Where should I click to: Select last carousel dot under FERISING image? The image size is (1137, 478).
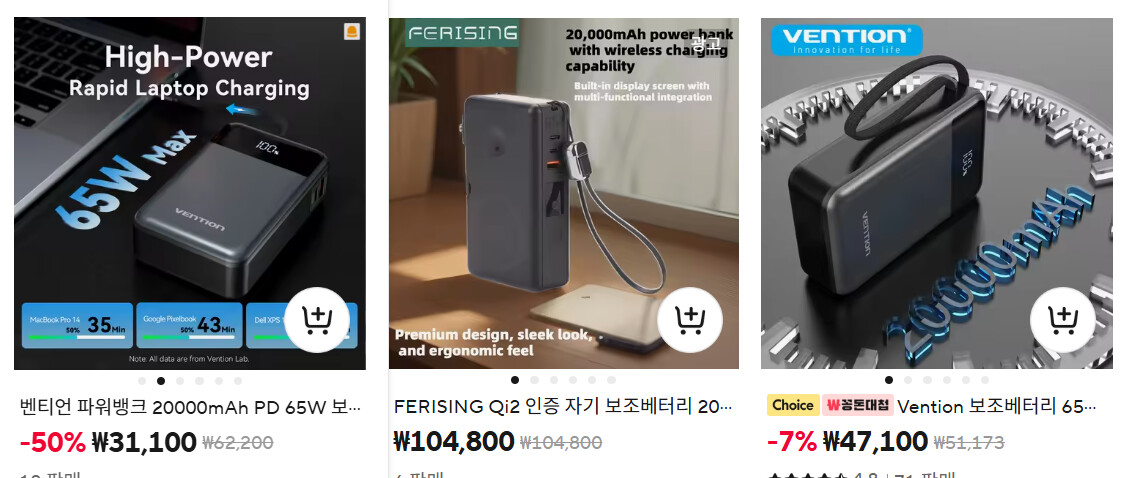(611, 380)
